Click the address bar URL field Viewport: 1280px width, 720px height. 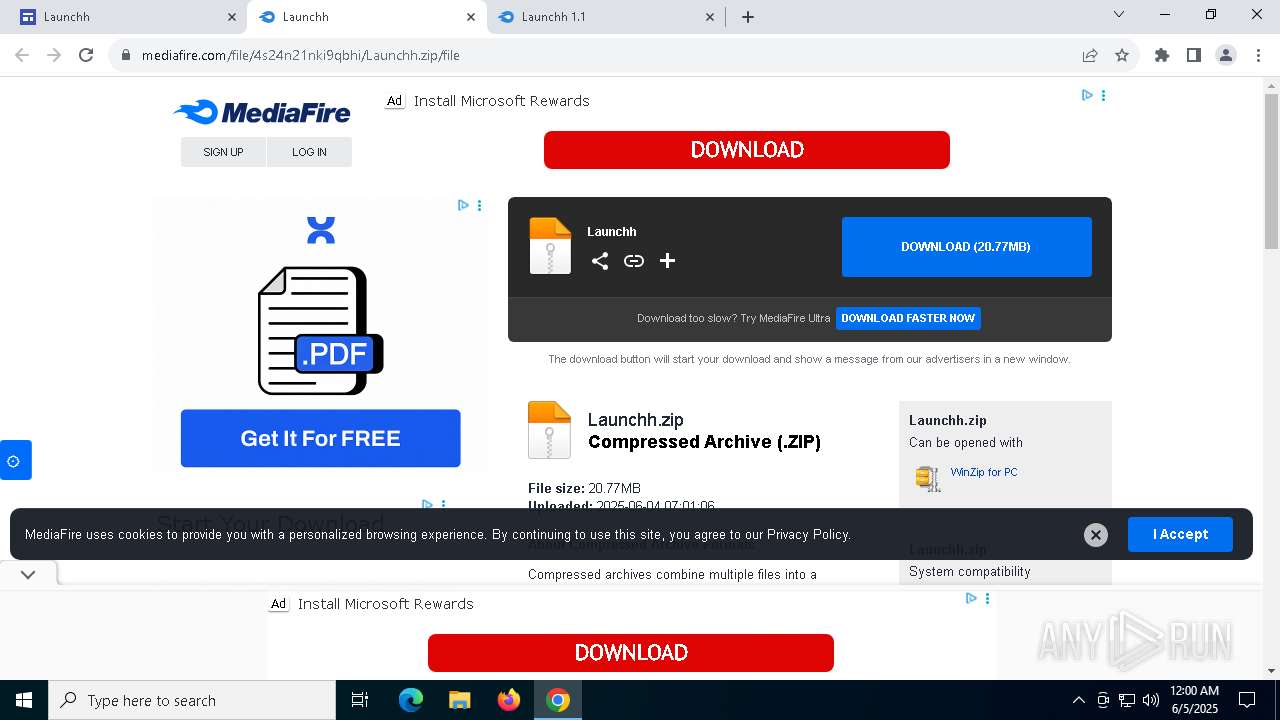click(x=600, y=55)
